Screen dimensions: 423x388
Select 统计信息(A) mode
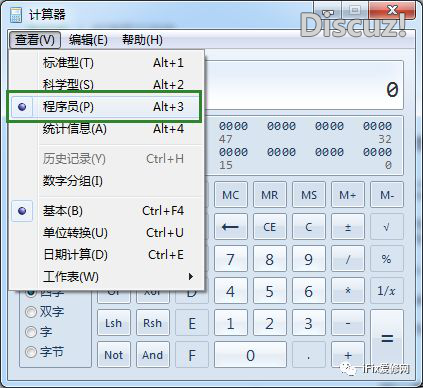tap(106, 129)
